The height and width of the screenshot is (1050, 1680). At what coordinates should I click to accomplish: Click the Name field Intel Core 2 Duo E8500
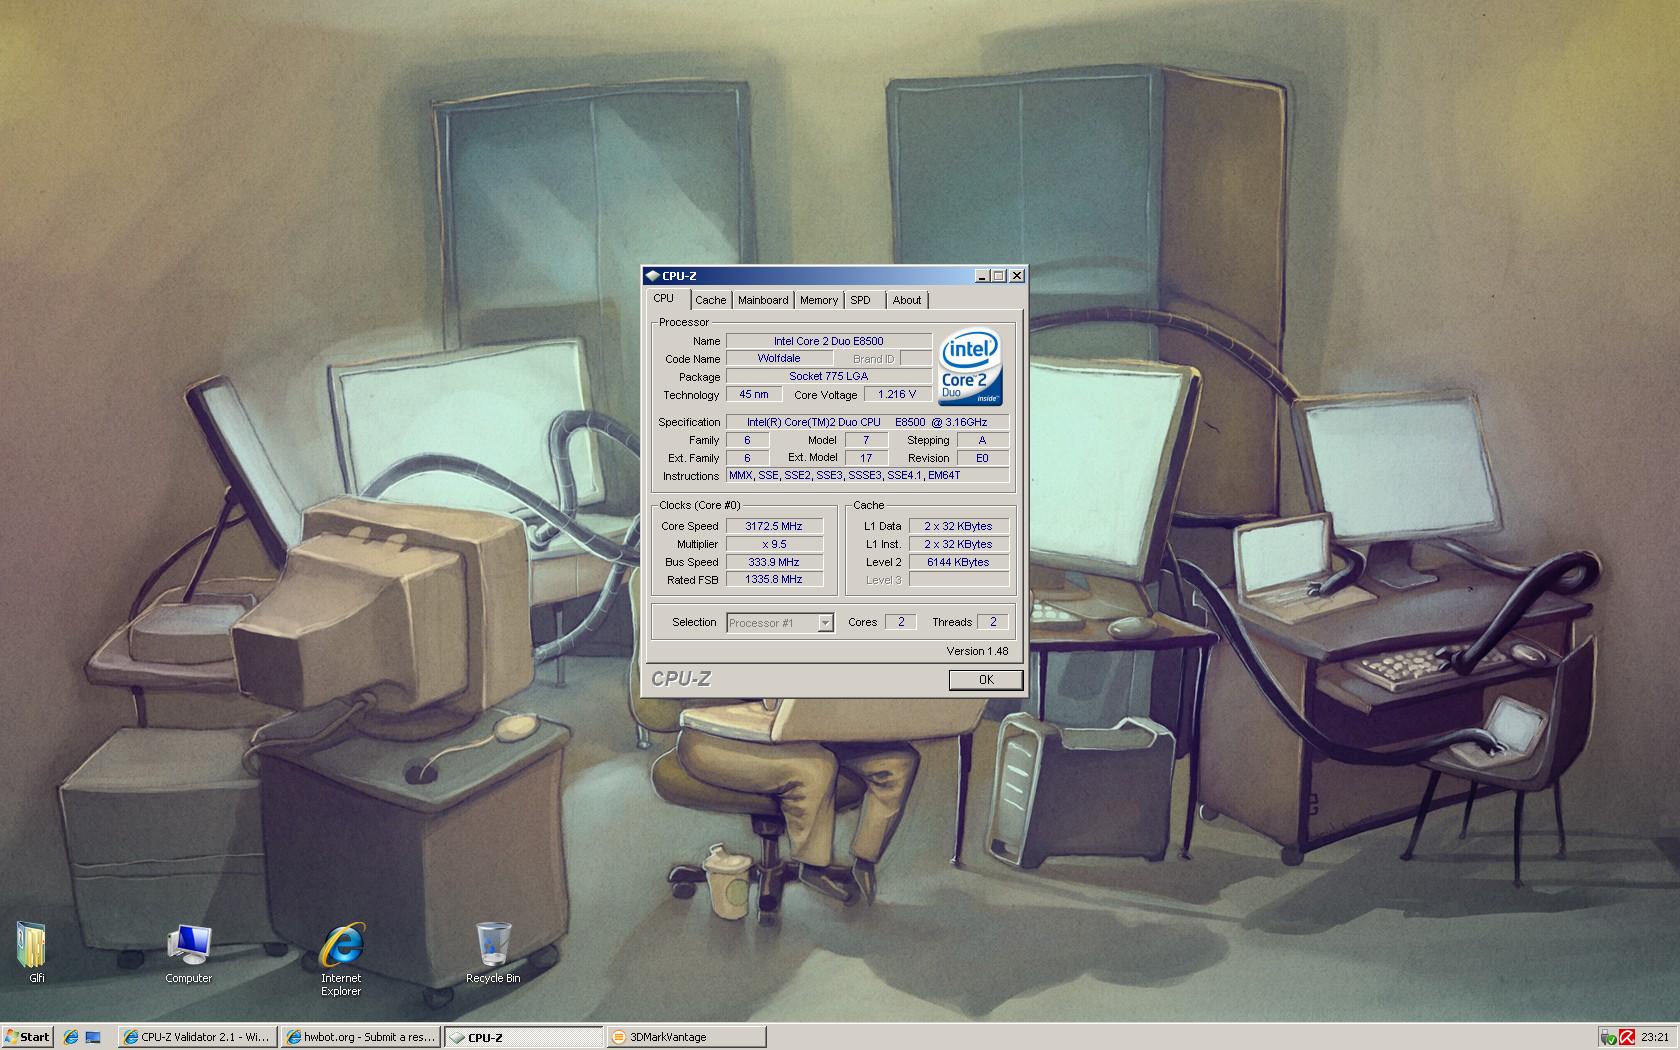point(828,341)
